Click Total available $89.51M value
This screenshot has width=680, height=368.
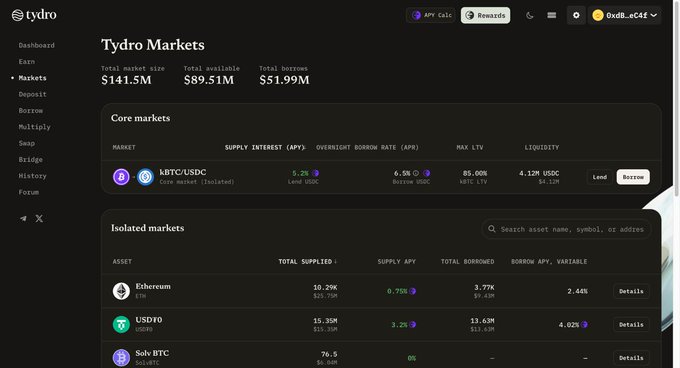(209, 80)
